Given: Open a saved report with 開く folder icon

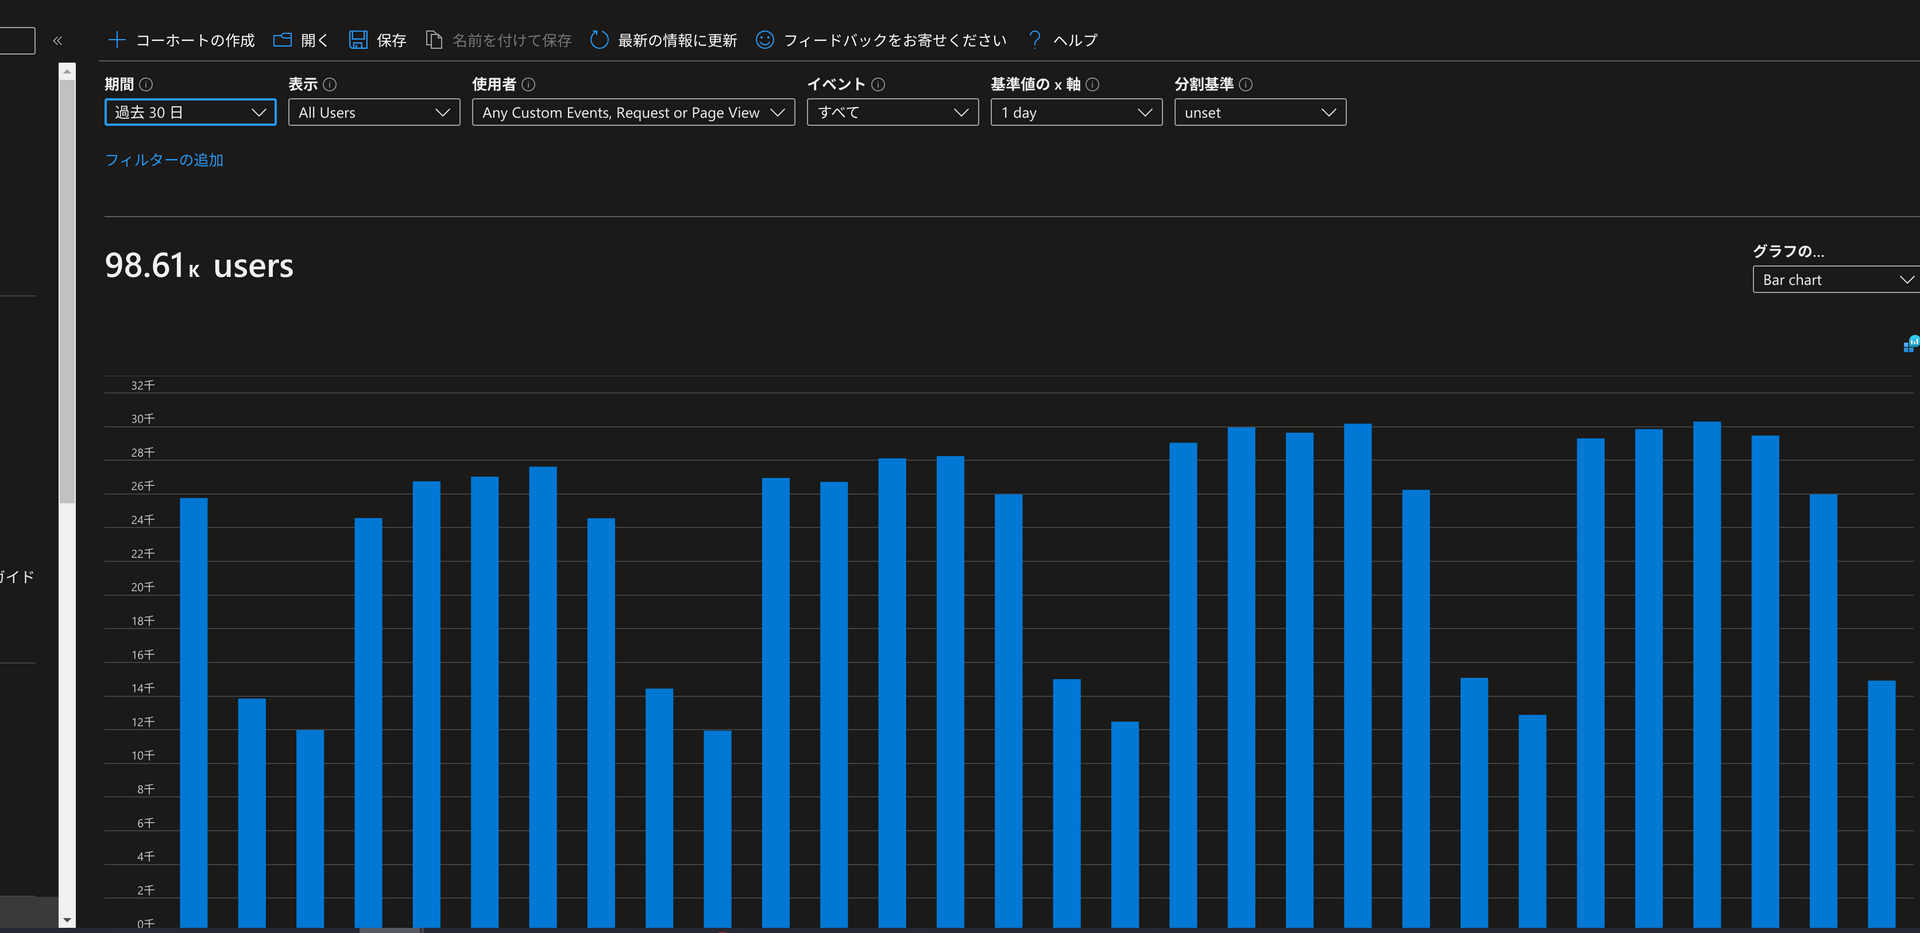Looking at the screenshot, I should 283,40.
